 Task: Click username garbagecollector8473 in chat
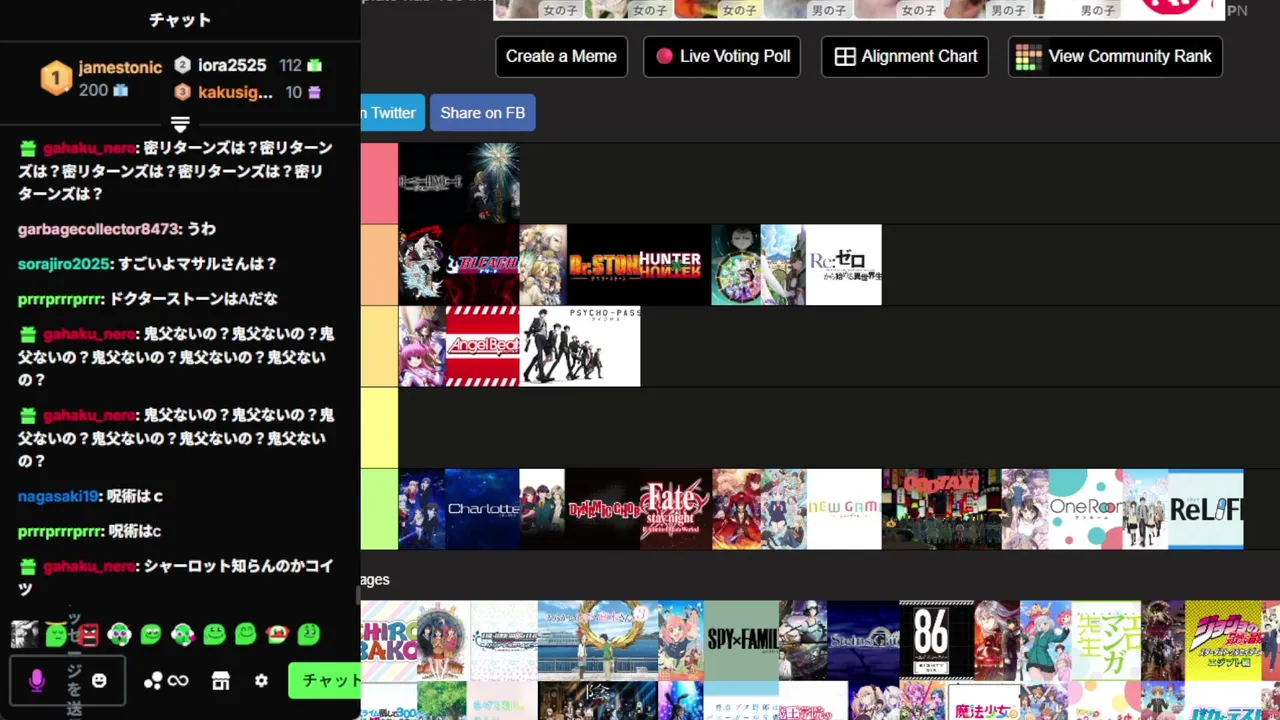(99, 229)
